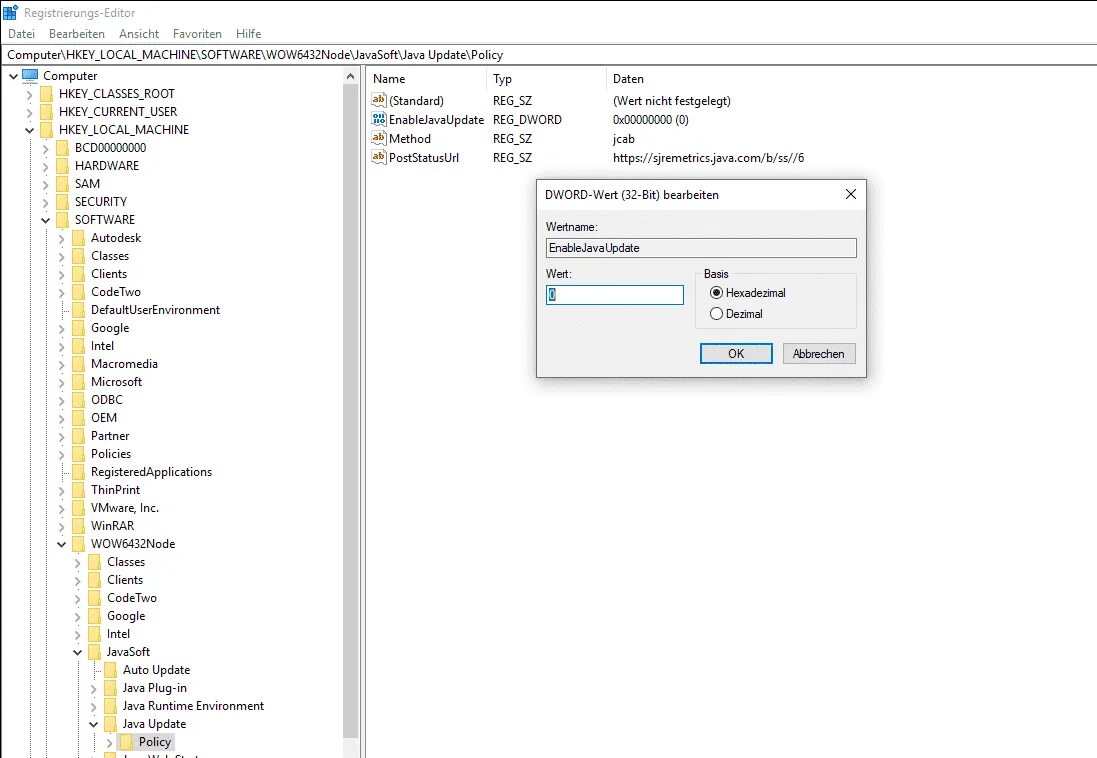
Task: Click the Java Runtime Environment folder icon
Action: pos(111,706)
